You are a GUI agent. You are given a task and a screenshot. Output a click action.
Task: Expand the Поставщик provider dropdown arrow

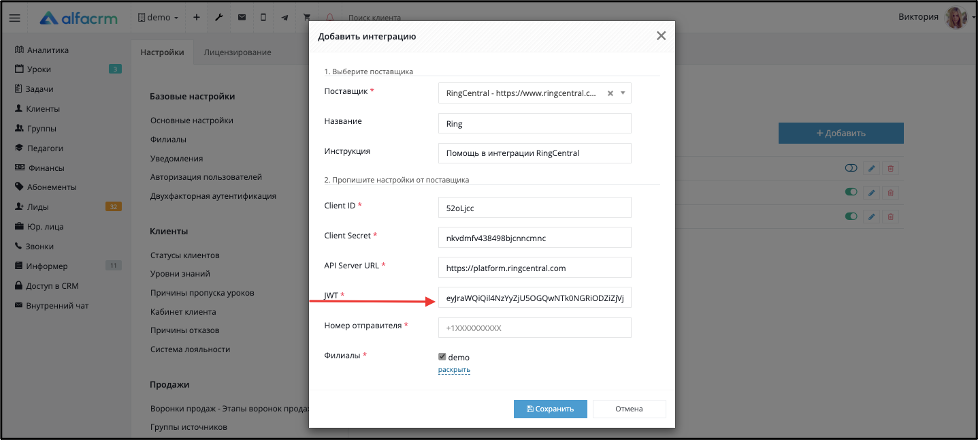coord(622,93)
